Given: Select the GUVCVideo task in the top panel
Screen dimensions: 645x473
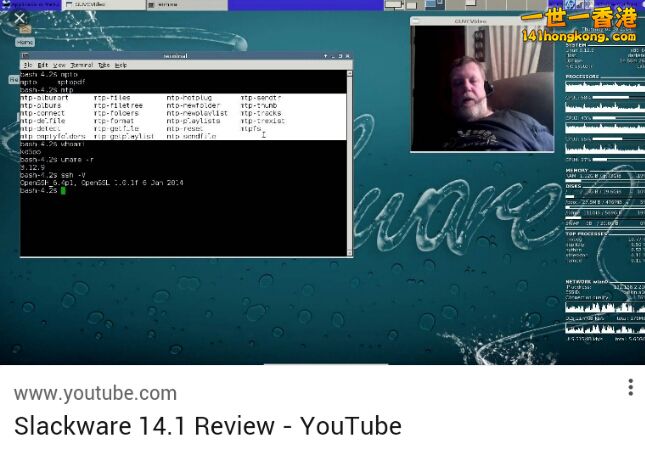Looking at the screenshot, I should pos(104,5).
